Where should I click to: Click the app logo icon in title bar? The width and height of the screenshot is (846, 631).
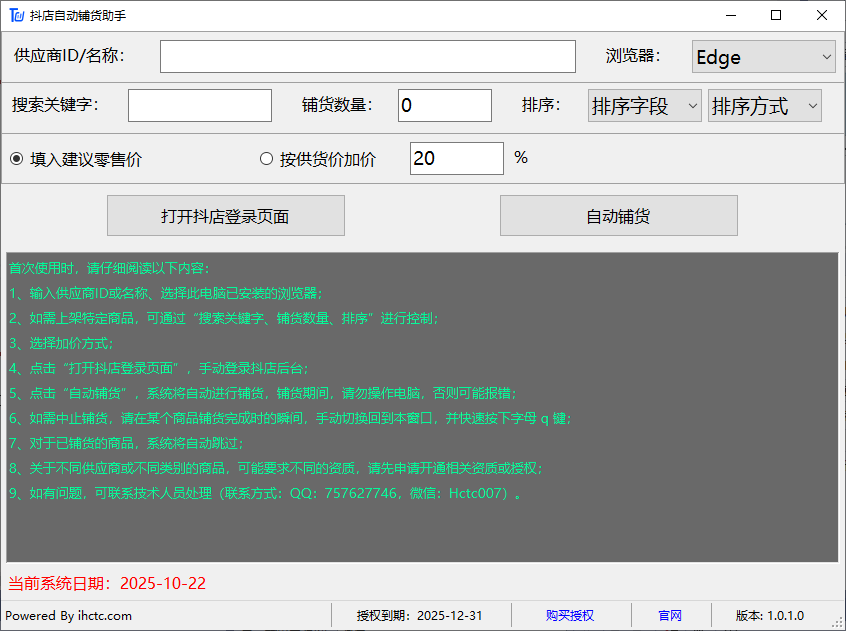pyautogui.click(x=15, y=15)
